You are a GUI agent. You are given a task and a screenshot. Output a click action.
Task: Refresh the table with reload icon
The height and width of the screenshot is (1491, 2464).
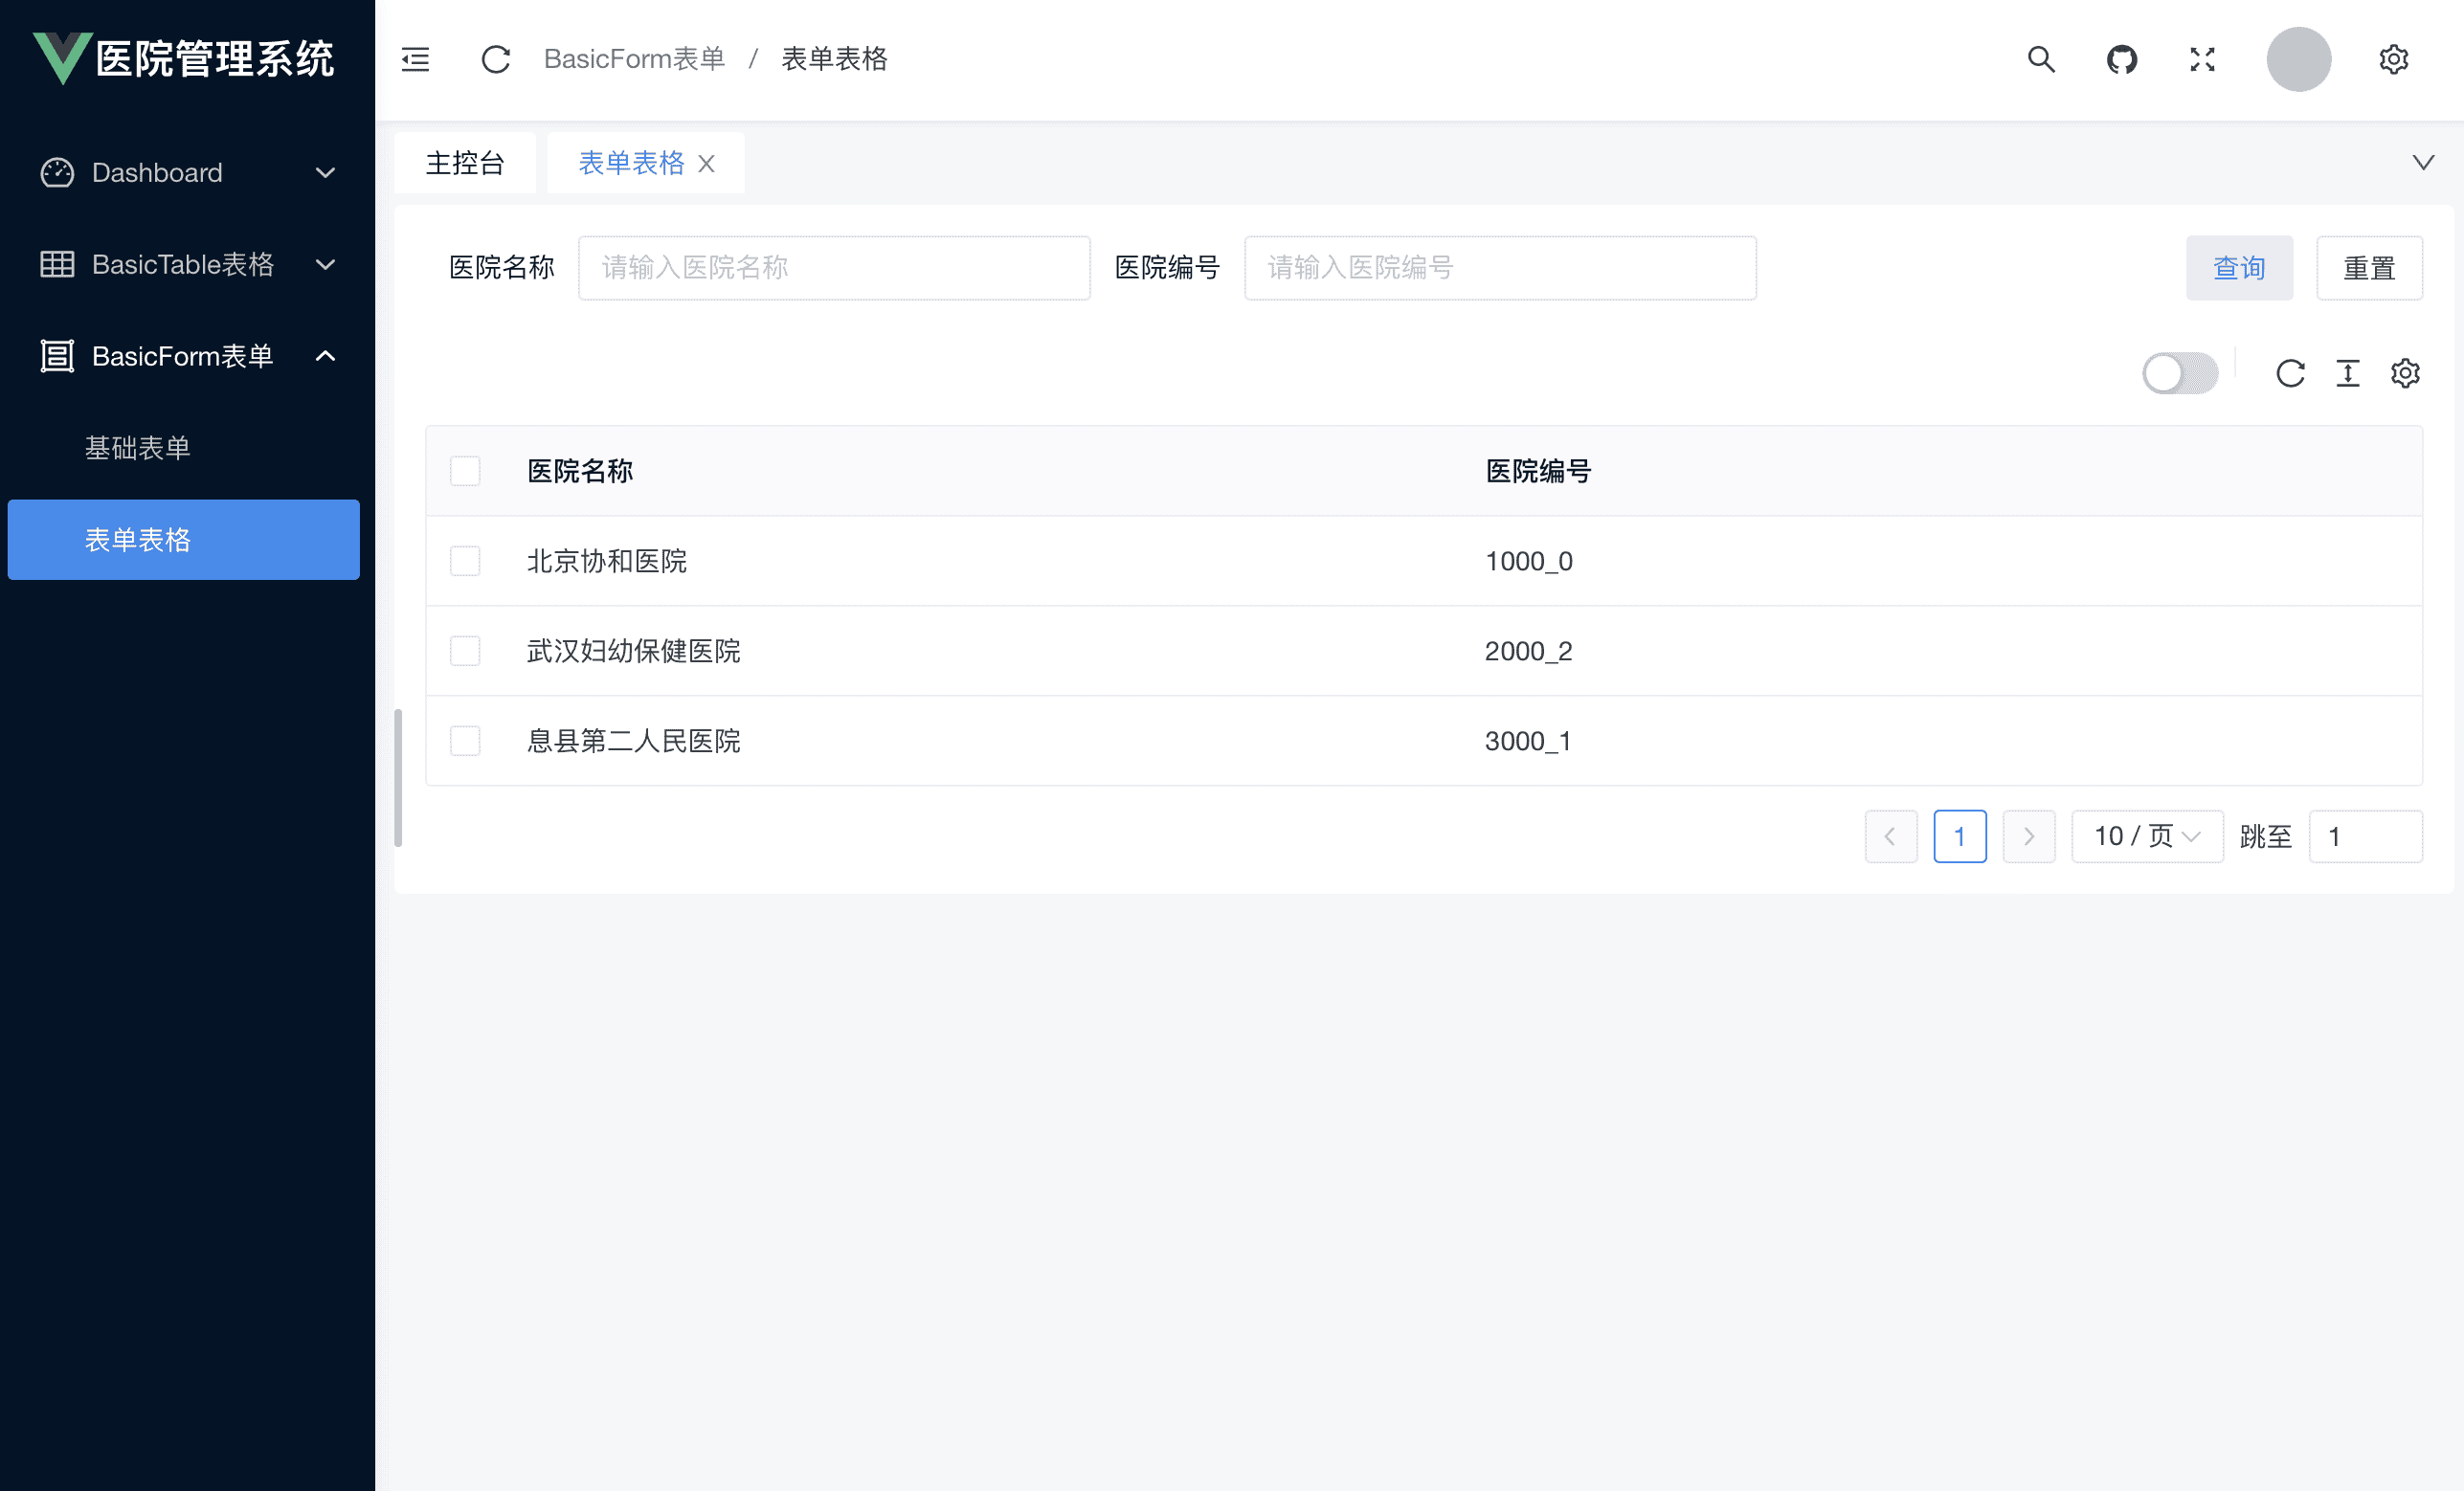pos(2290,373)
